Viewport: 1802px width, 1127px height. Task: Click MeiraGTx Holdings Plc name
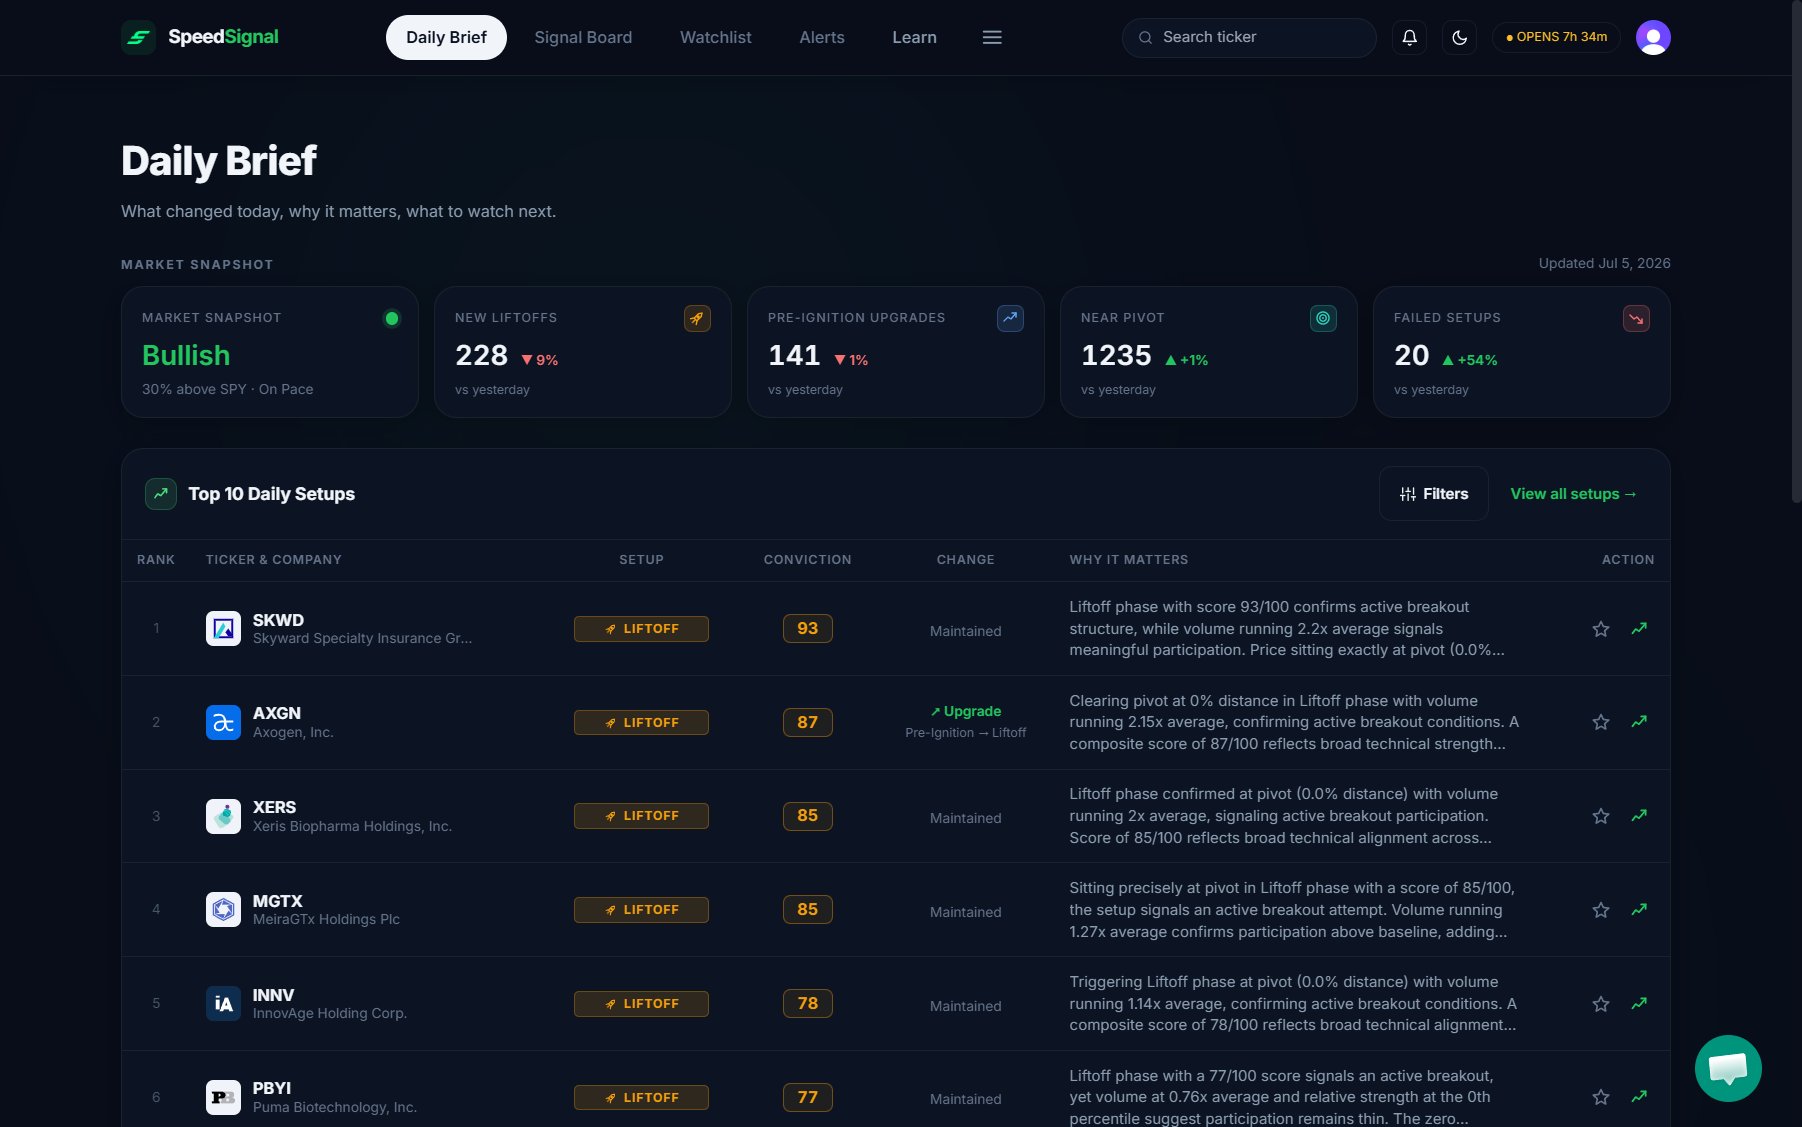coord(326,919)
